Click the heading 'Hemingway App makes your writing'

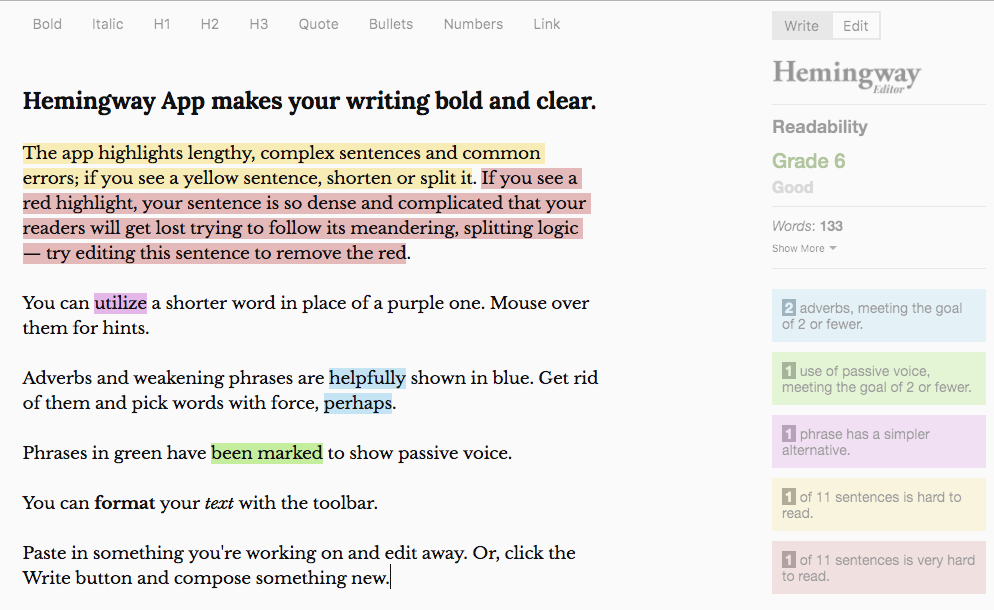[309, 101]
